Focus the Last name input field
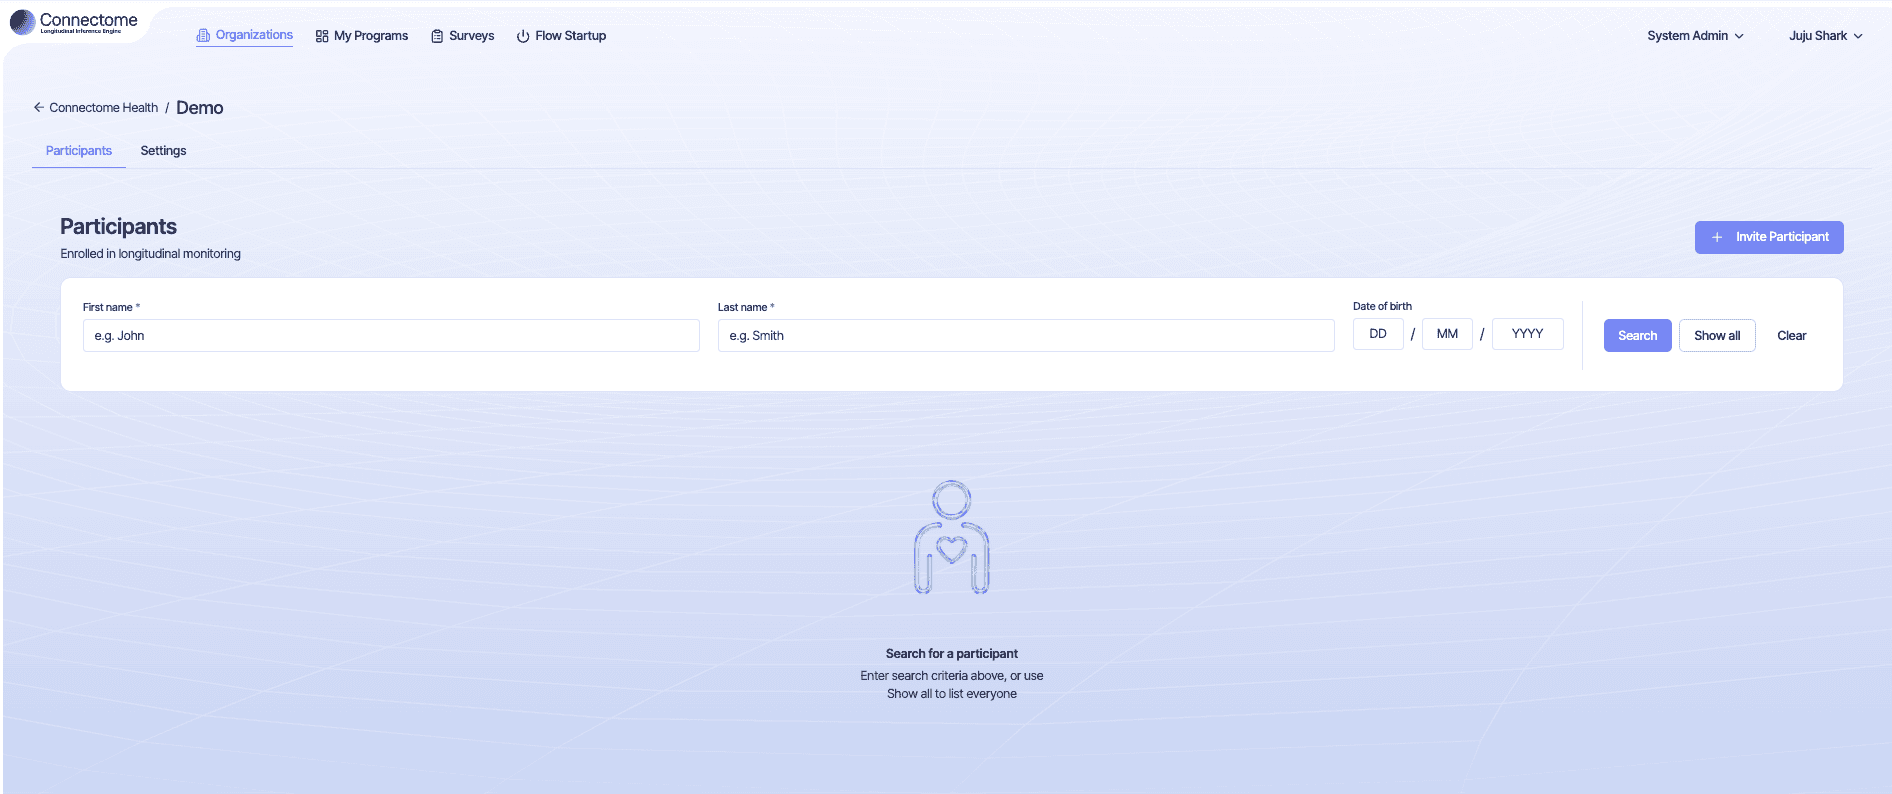The height and width of the screenshot is (794, 1892). click(1026, 336)
